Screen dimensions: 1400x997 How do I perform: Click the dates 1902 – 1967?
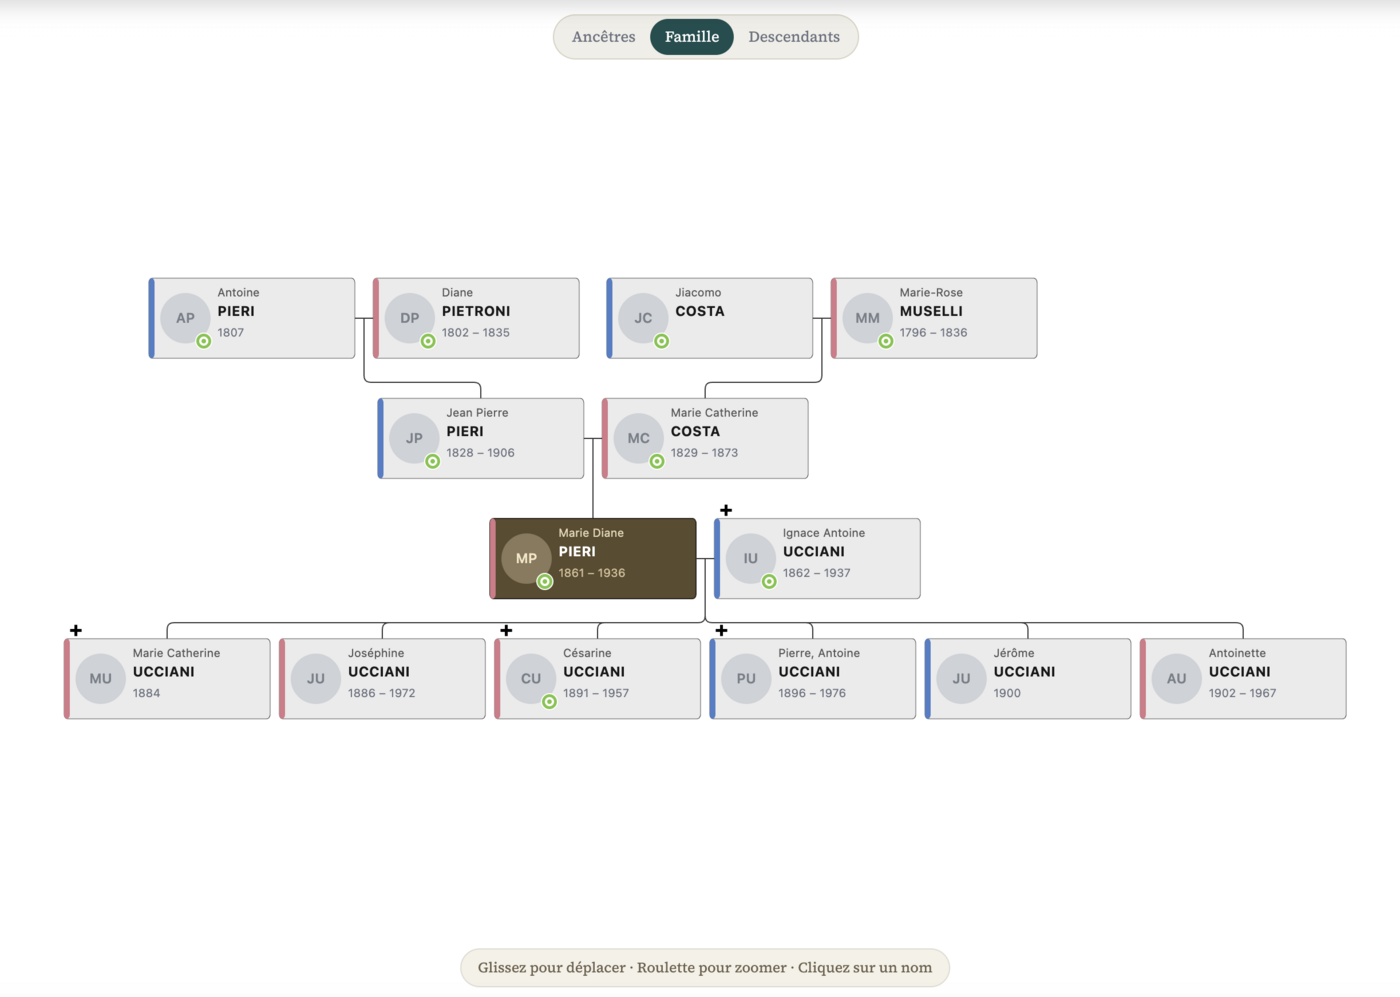[x=1242, y=693]
